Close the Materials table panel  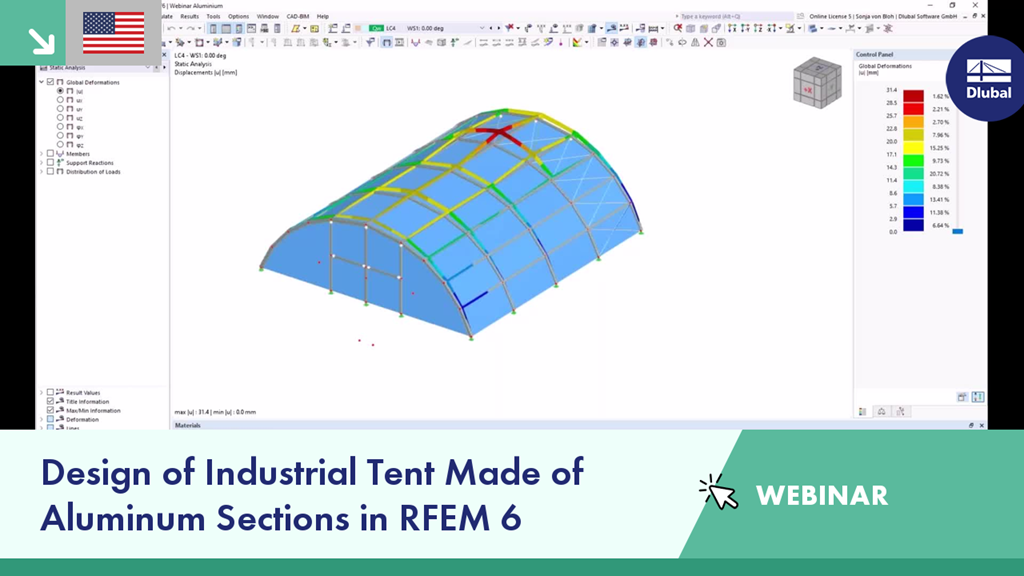click(x=982, y=425)
